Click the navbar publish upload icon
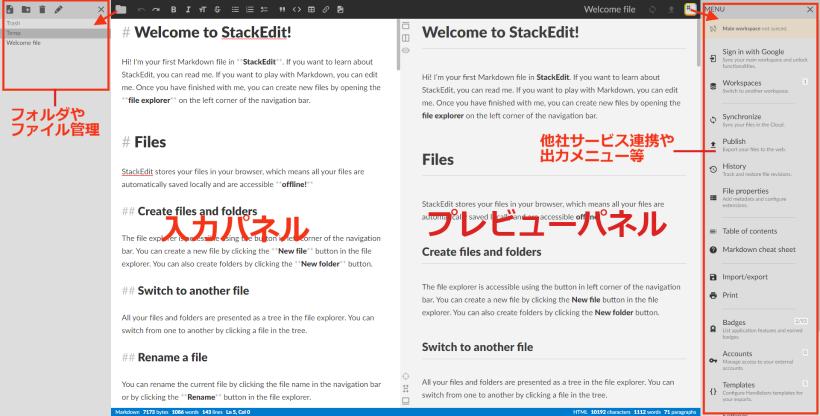 [x=671, y=9]
